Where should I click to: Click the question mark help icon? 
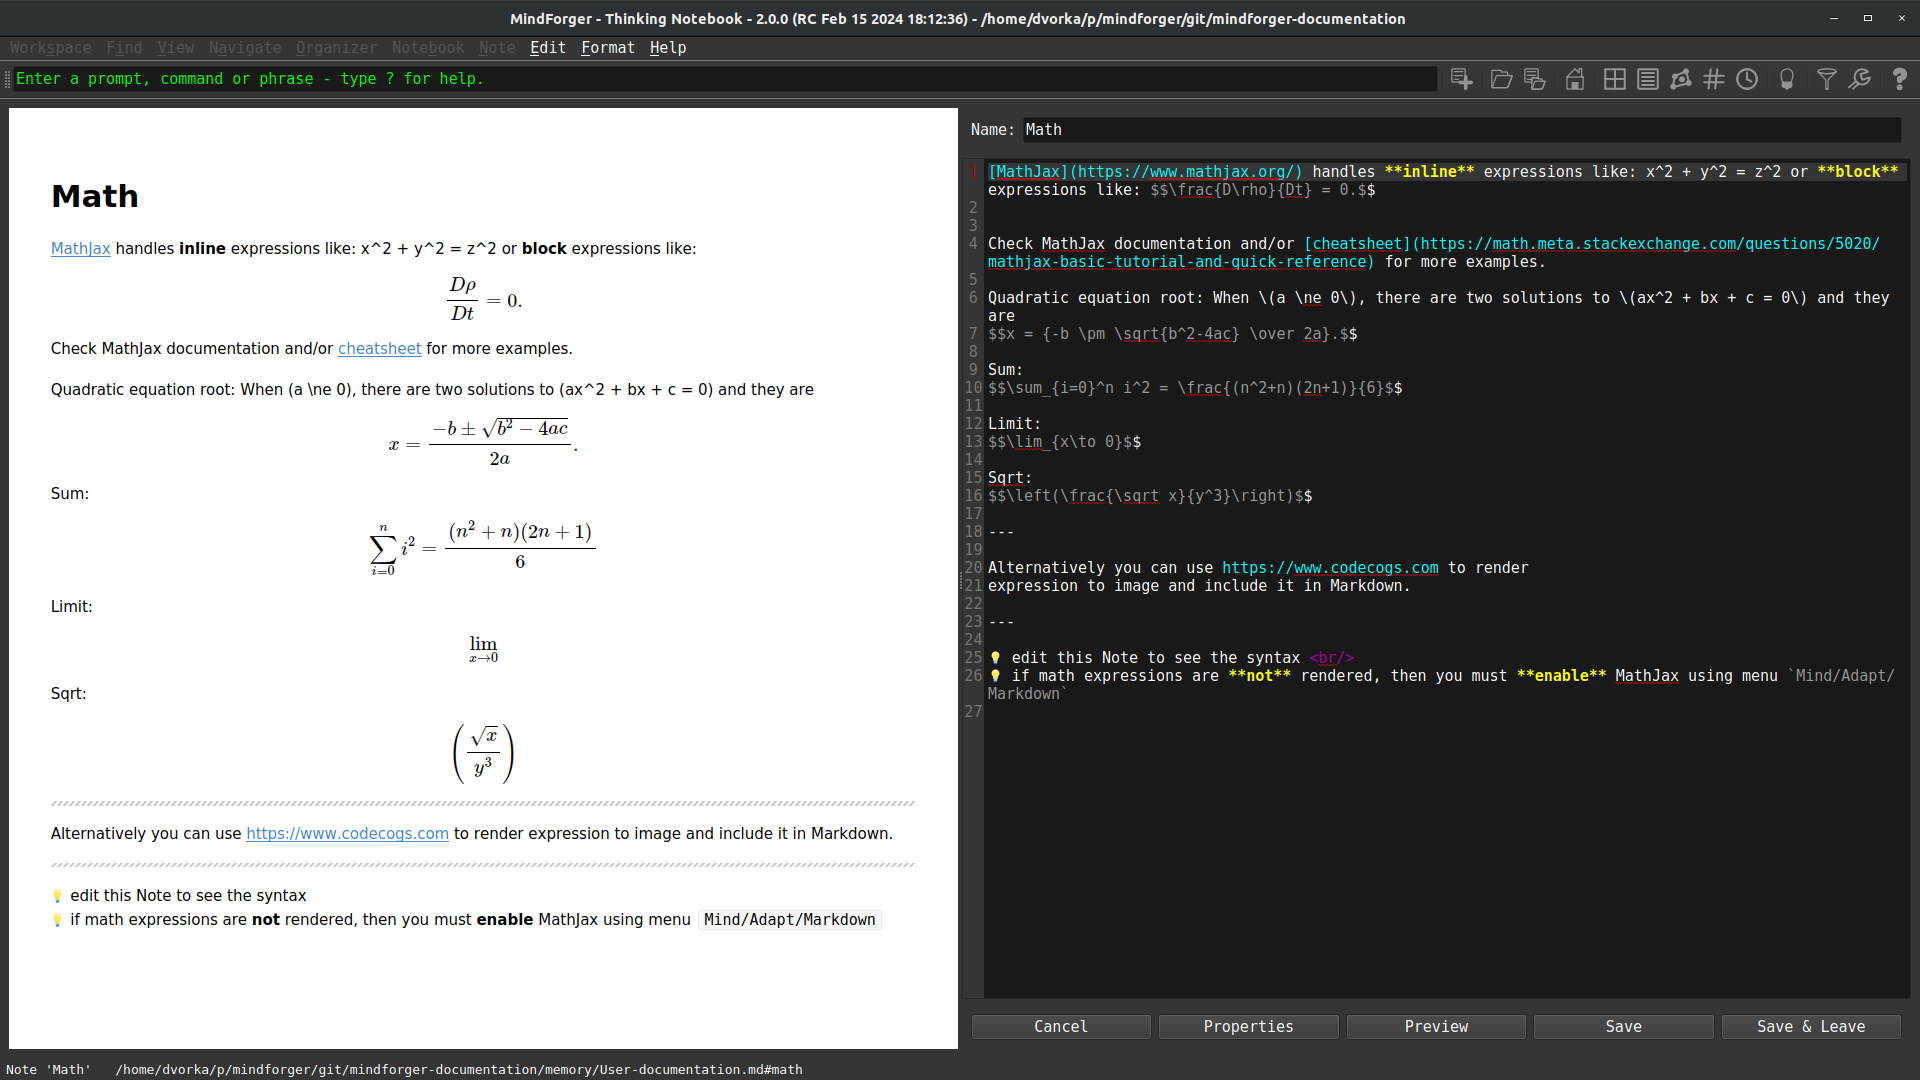[x=1899, y=79]
